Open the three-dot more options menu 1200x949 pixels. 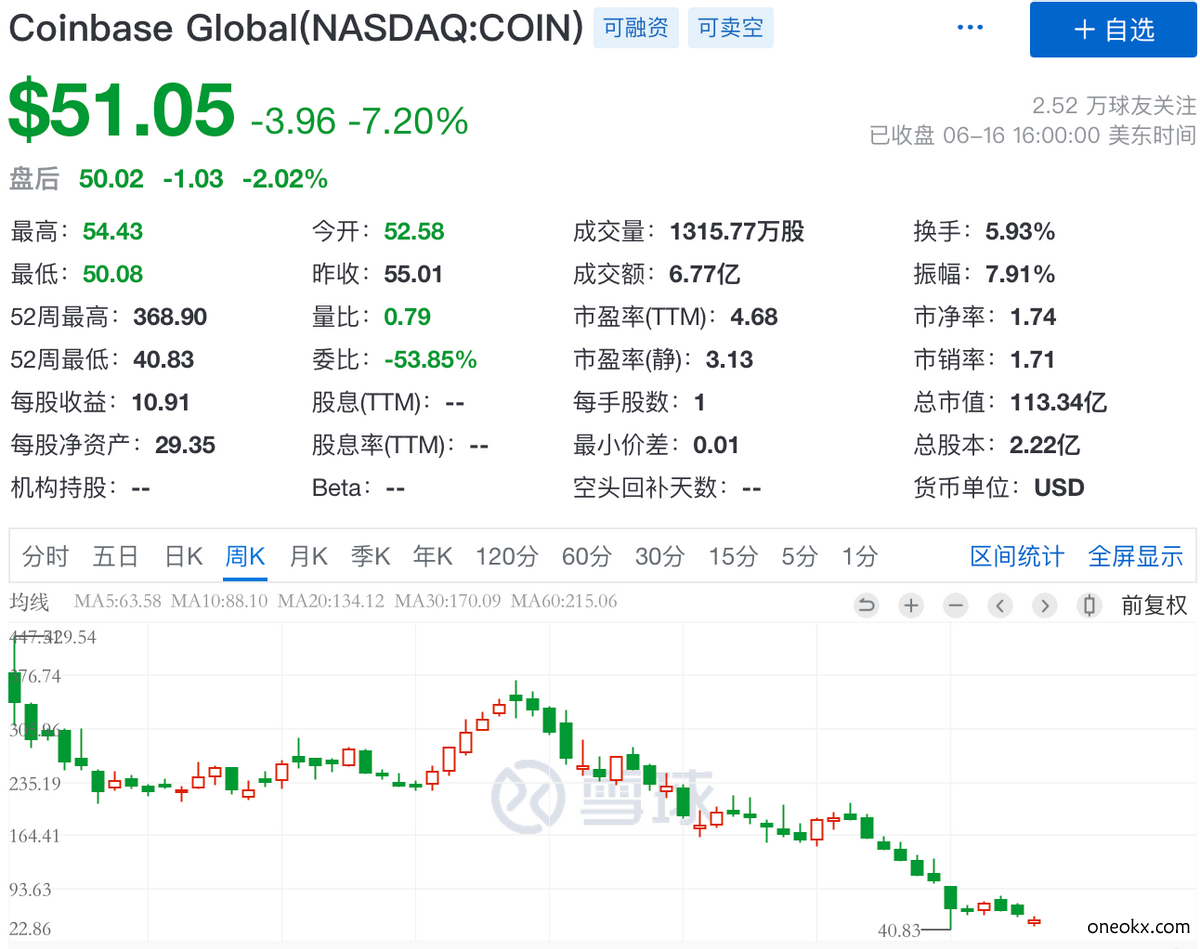(x=970, y=28)
